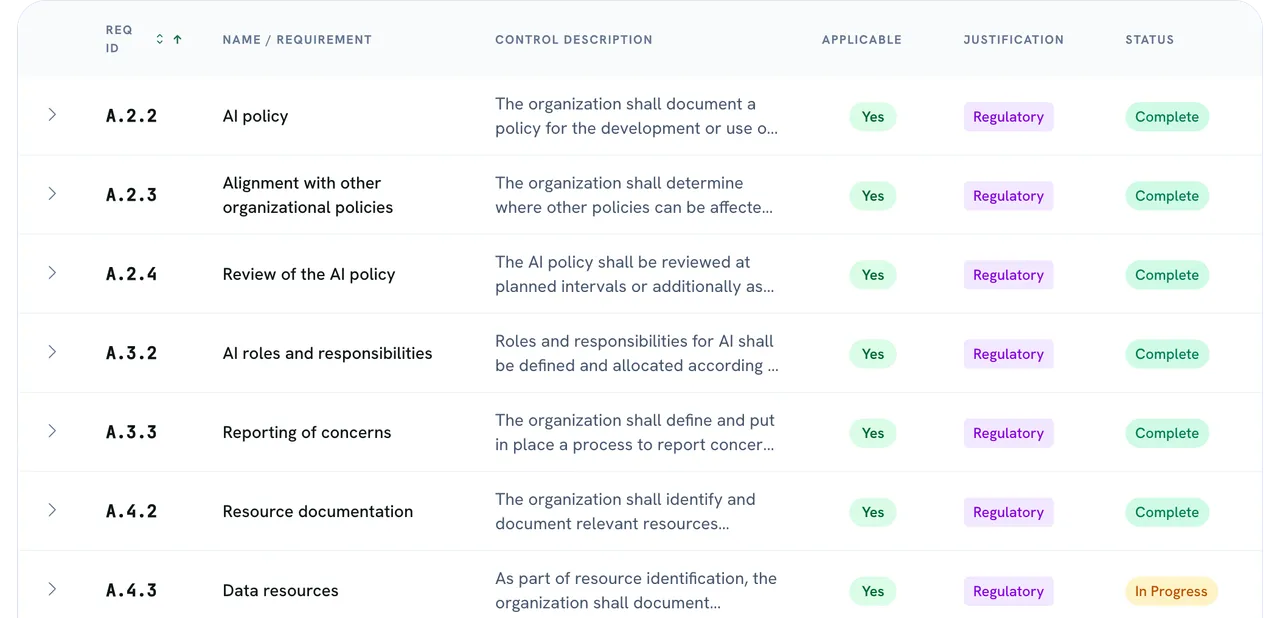1280x618 pixels.
Task: Select requirement ID A.2.3
Action: pyautogui.click(x=132, y=195)
